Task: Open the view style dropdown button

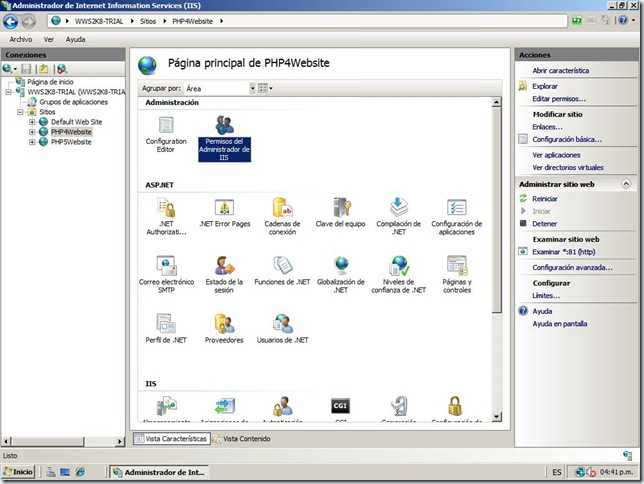Action: point(265,88)
